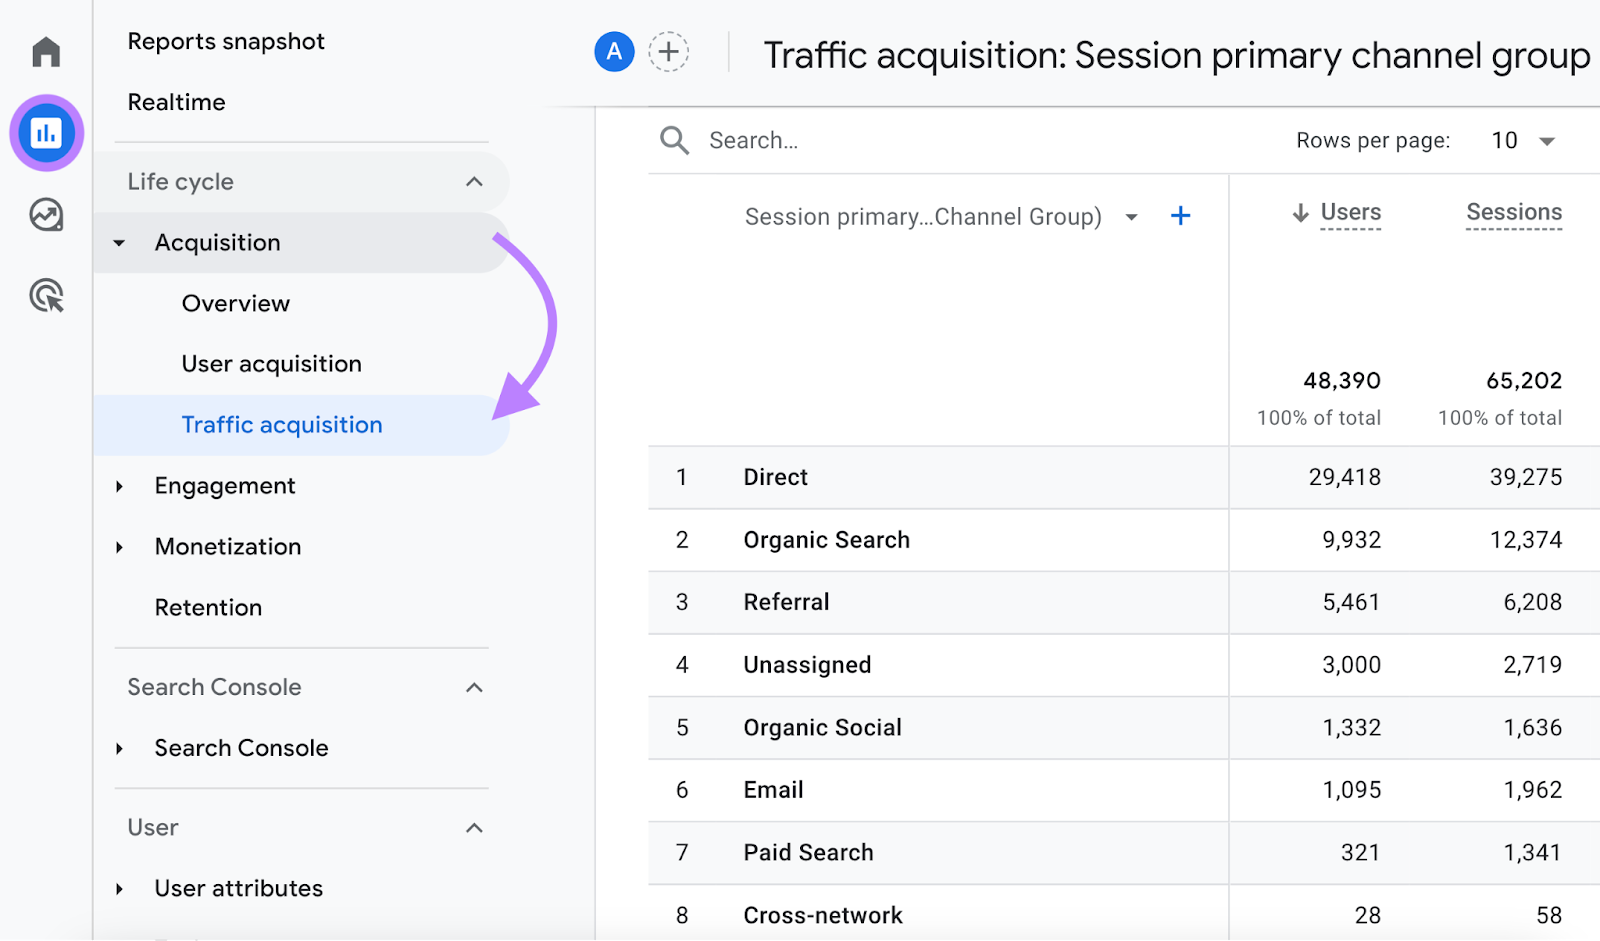1600x941 pixels.
Task: Sort the table by the Sessions column
Action: pos(1513,212)
